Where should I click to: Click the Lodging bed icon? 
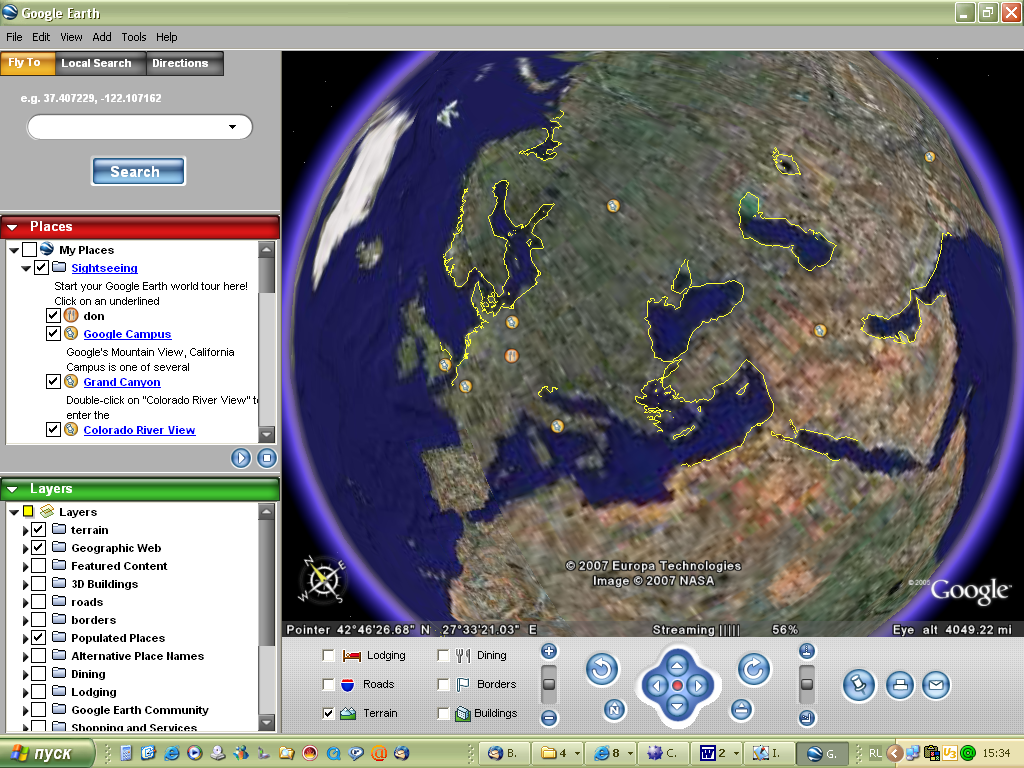(352, 656)
